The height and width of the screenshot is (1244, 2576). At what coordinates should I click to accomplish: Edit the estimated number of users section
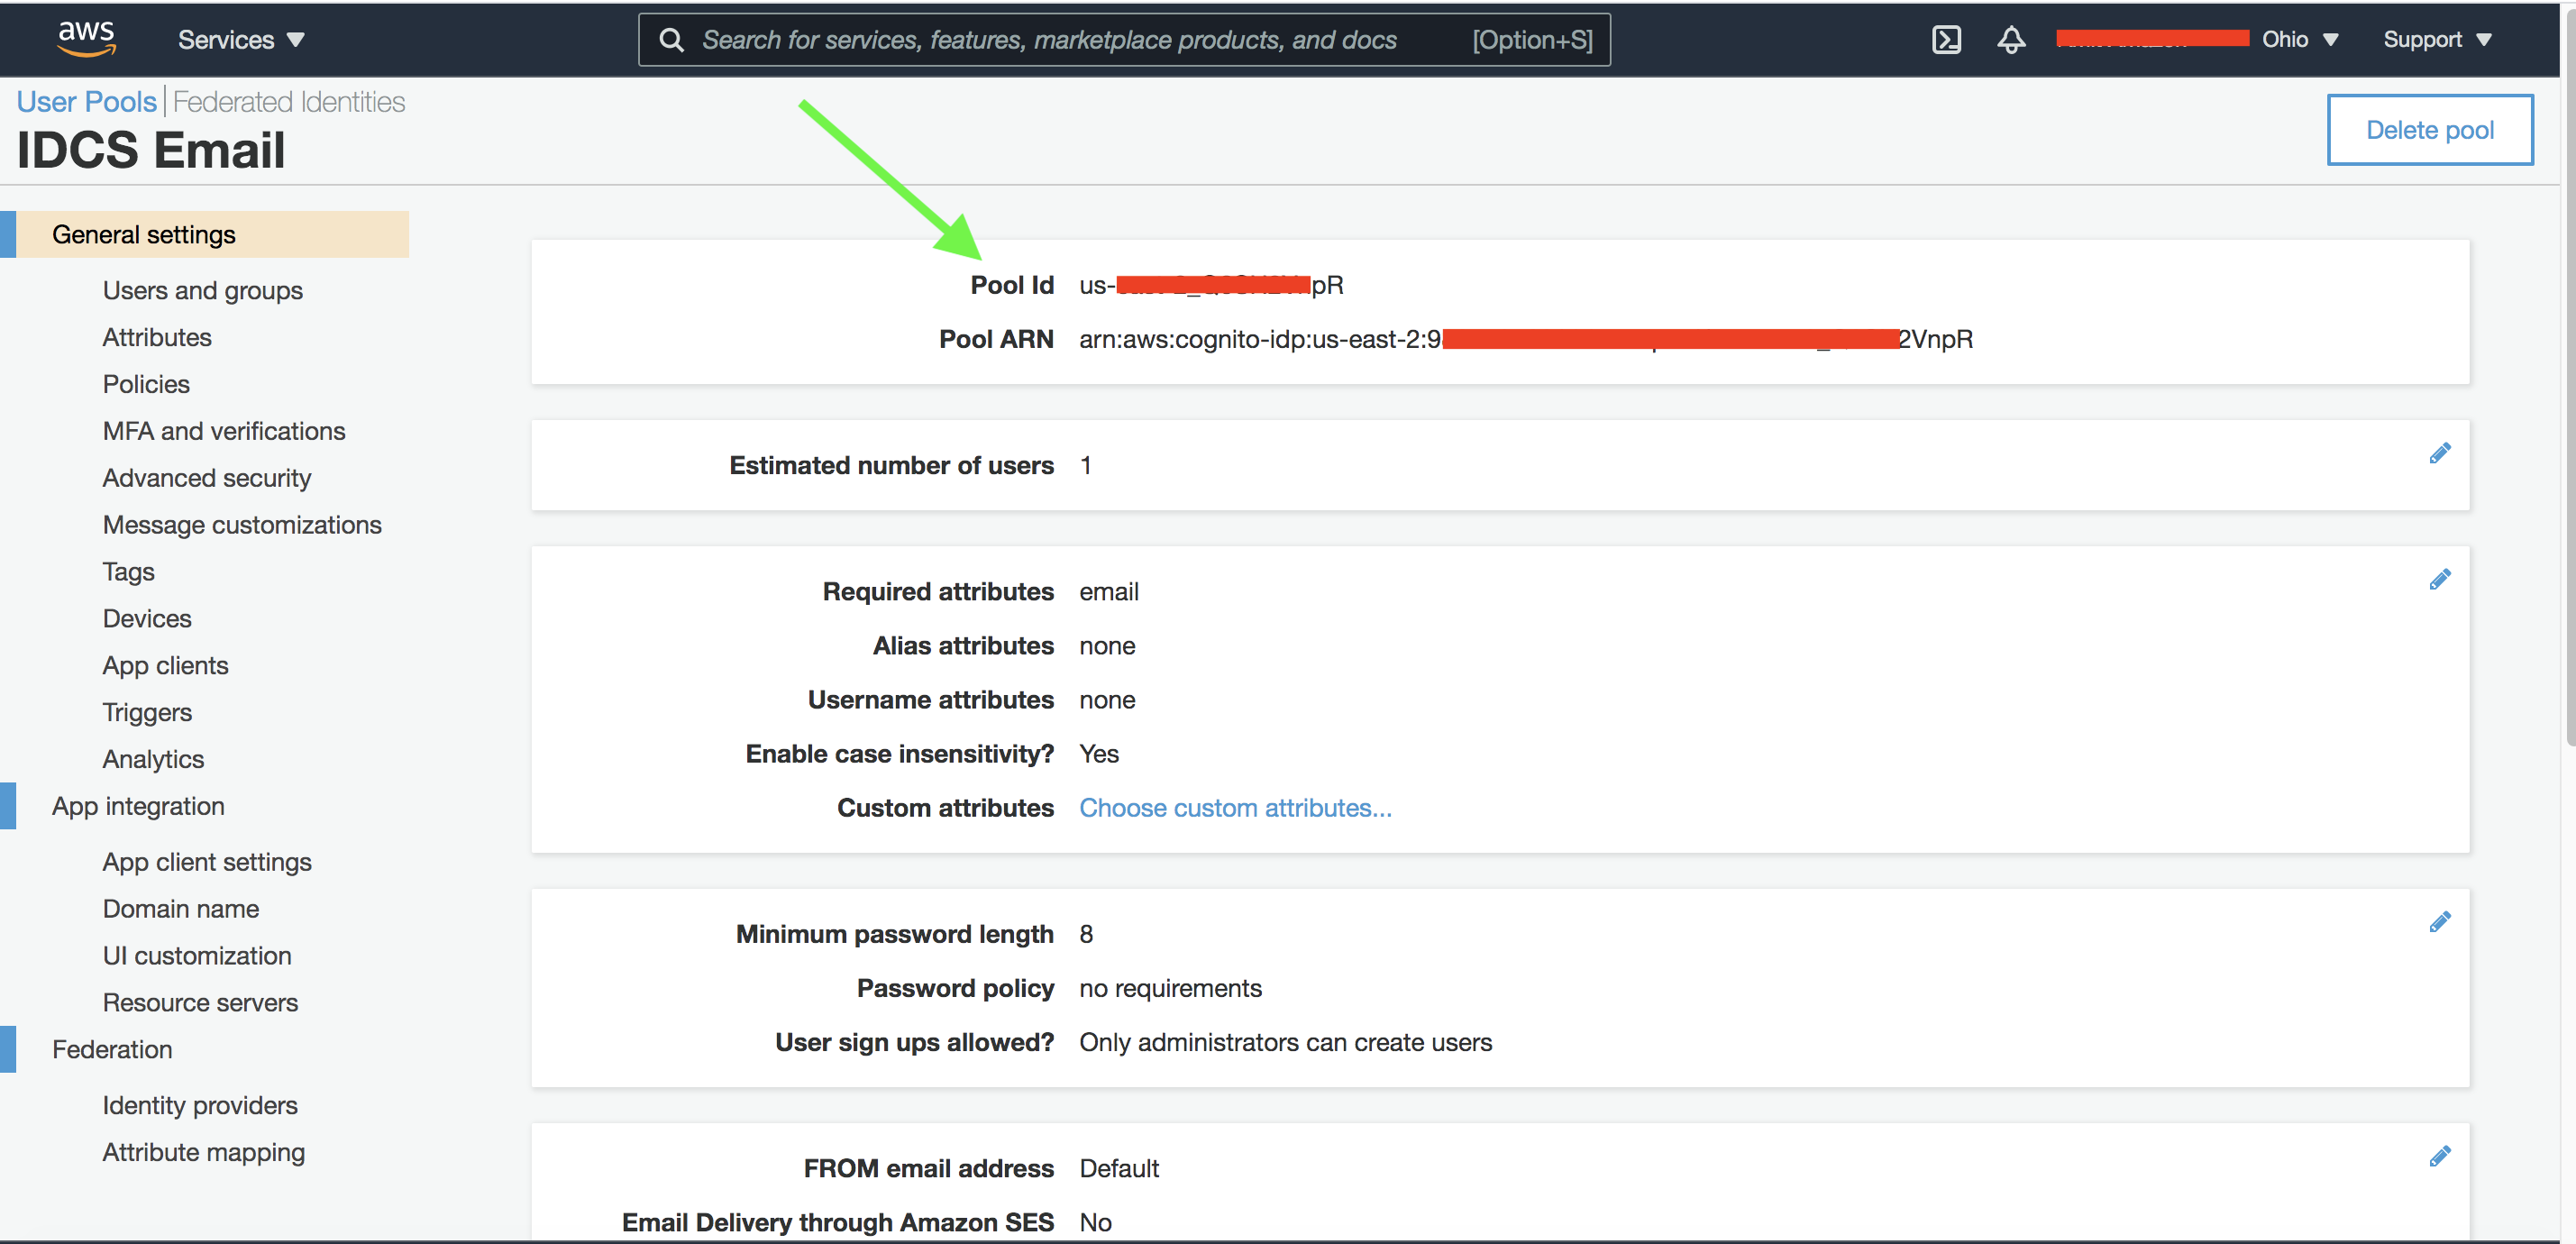click(x=2439, y=454)
